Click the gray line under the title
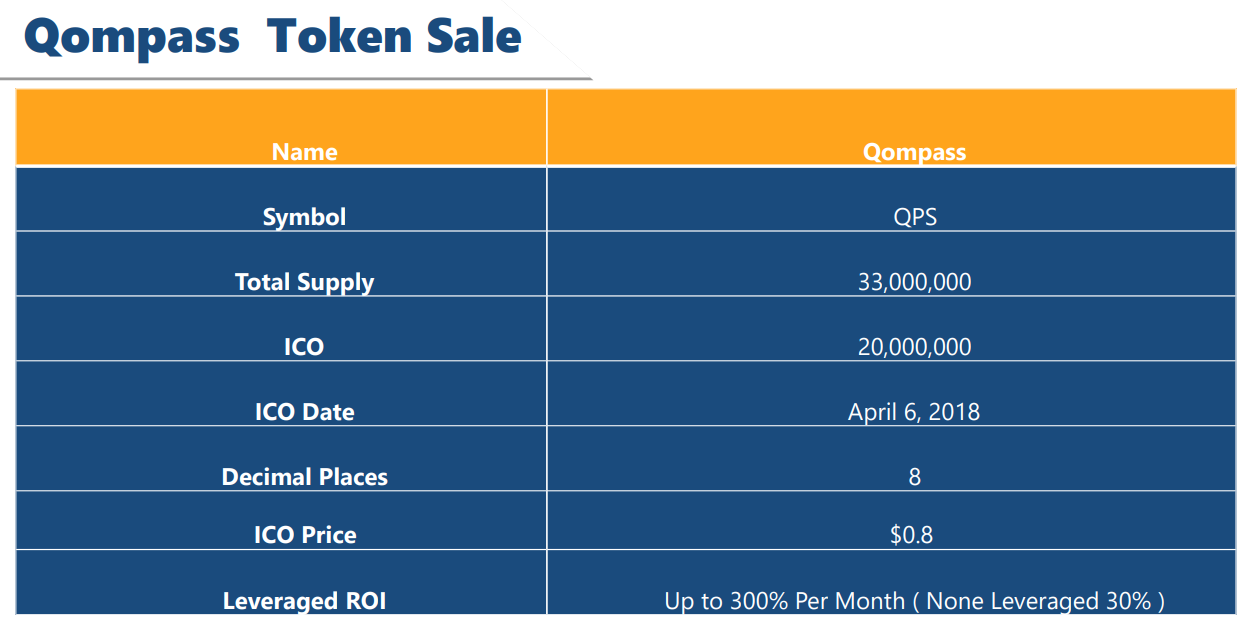This screenshot has width=1254, height=633. (296, 78)
